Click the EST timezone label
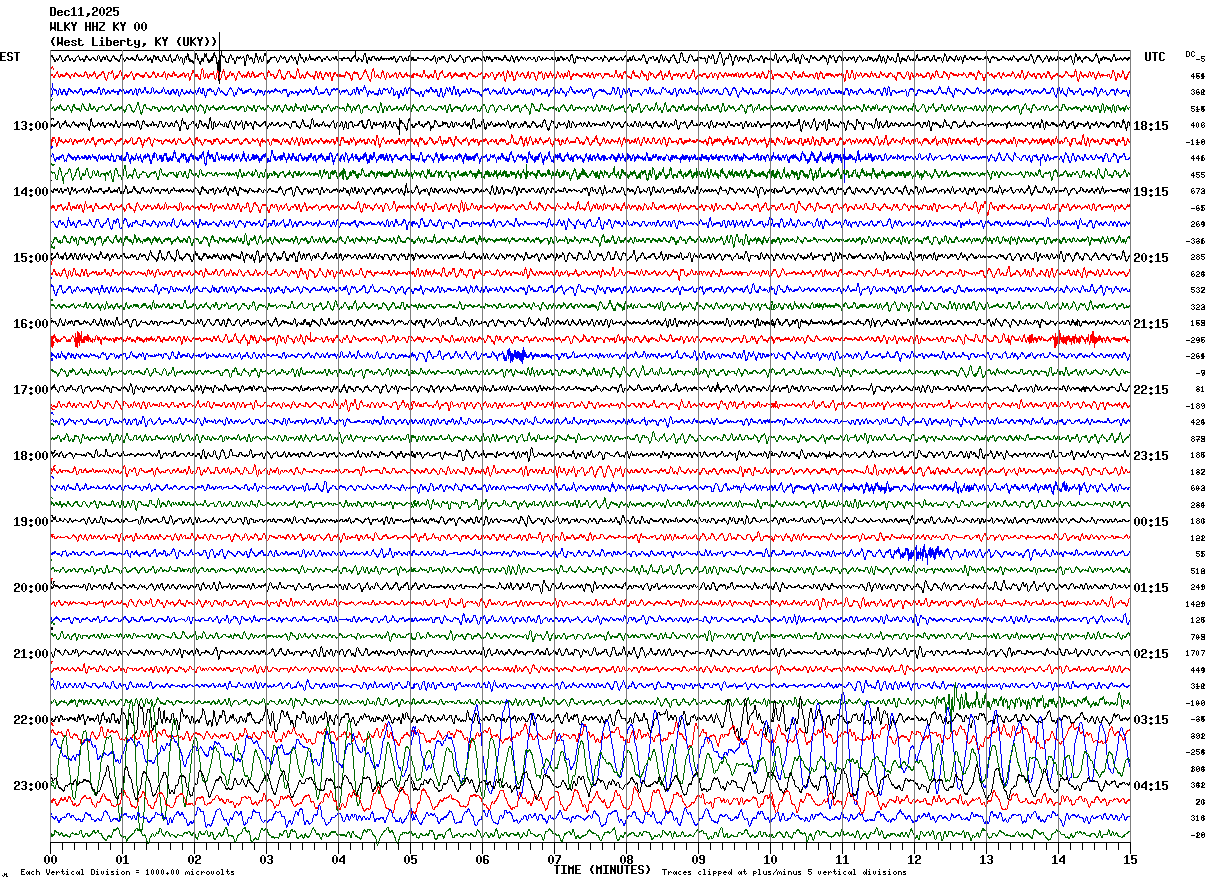The height and width of the screenshot is (886, 1210). (x=10, y=57)
